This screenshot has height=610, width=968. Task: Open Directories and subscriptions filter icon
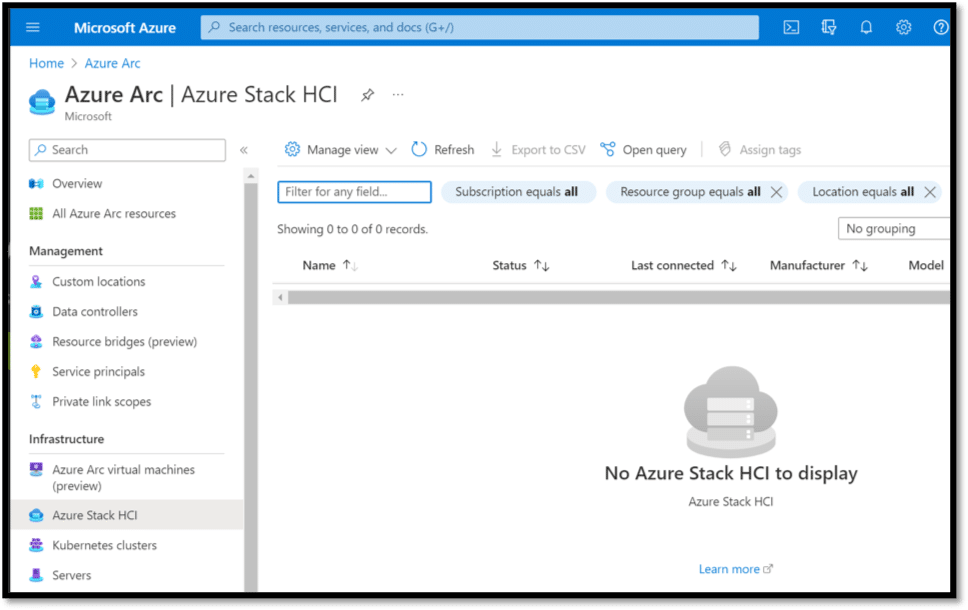(828, 27)
